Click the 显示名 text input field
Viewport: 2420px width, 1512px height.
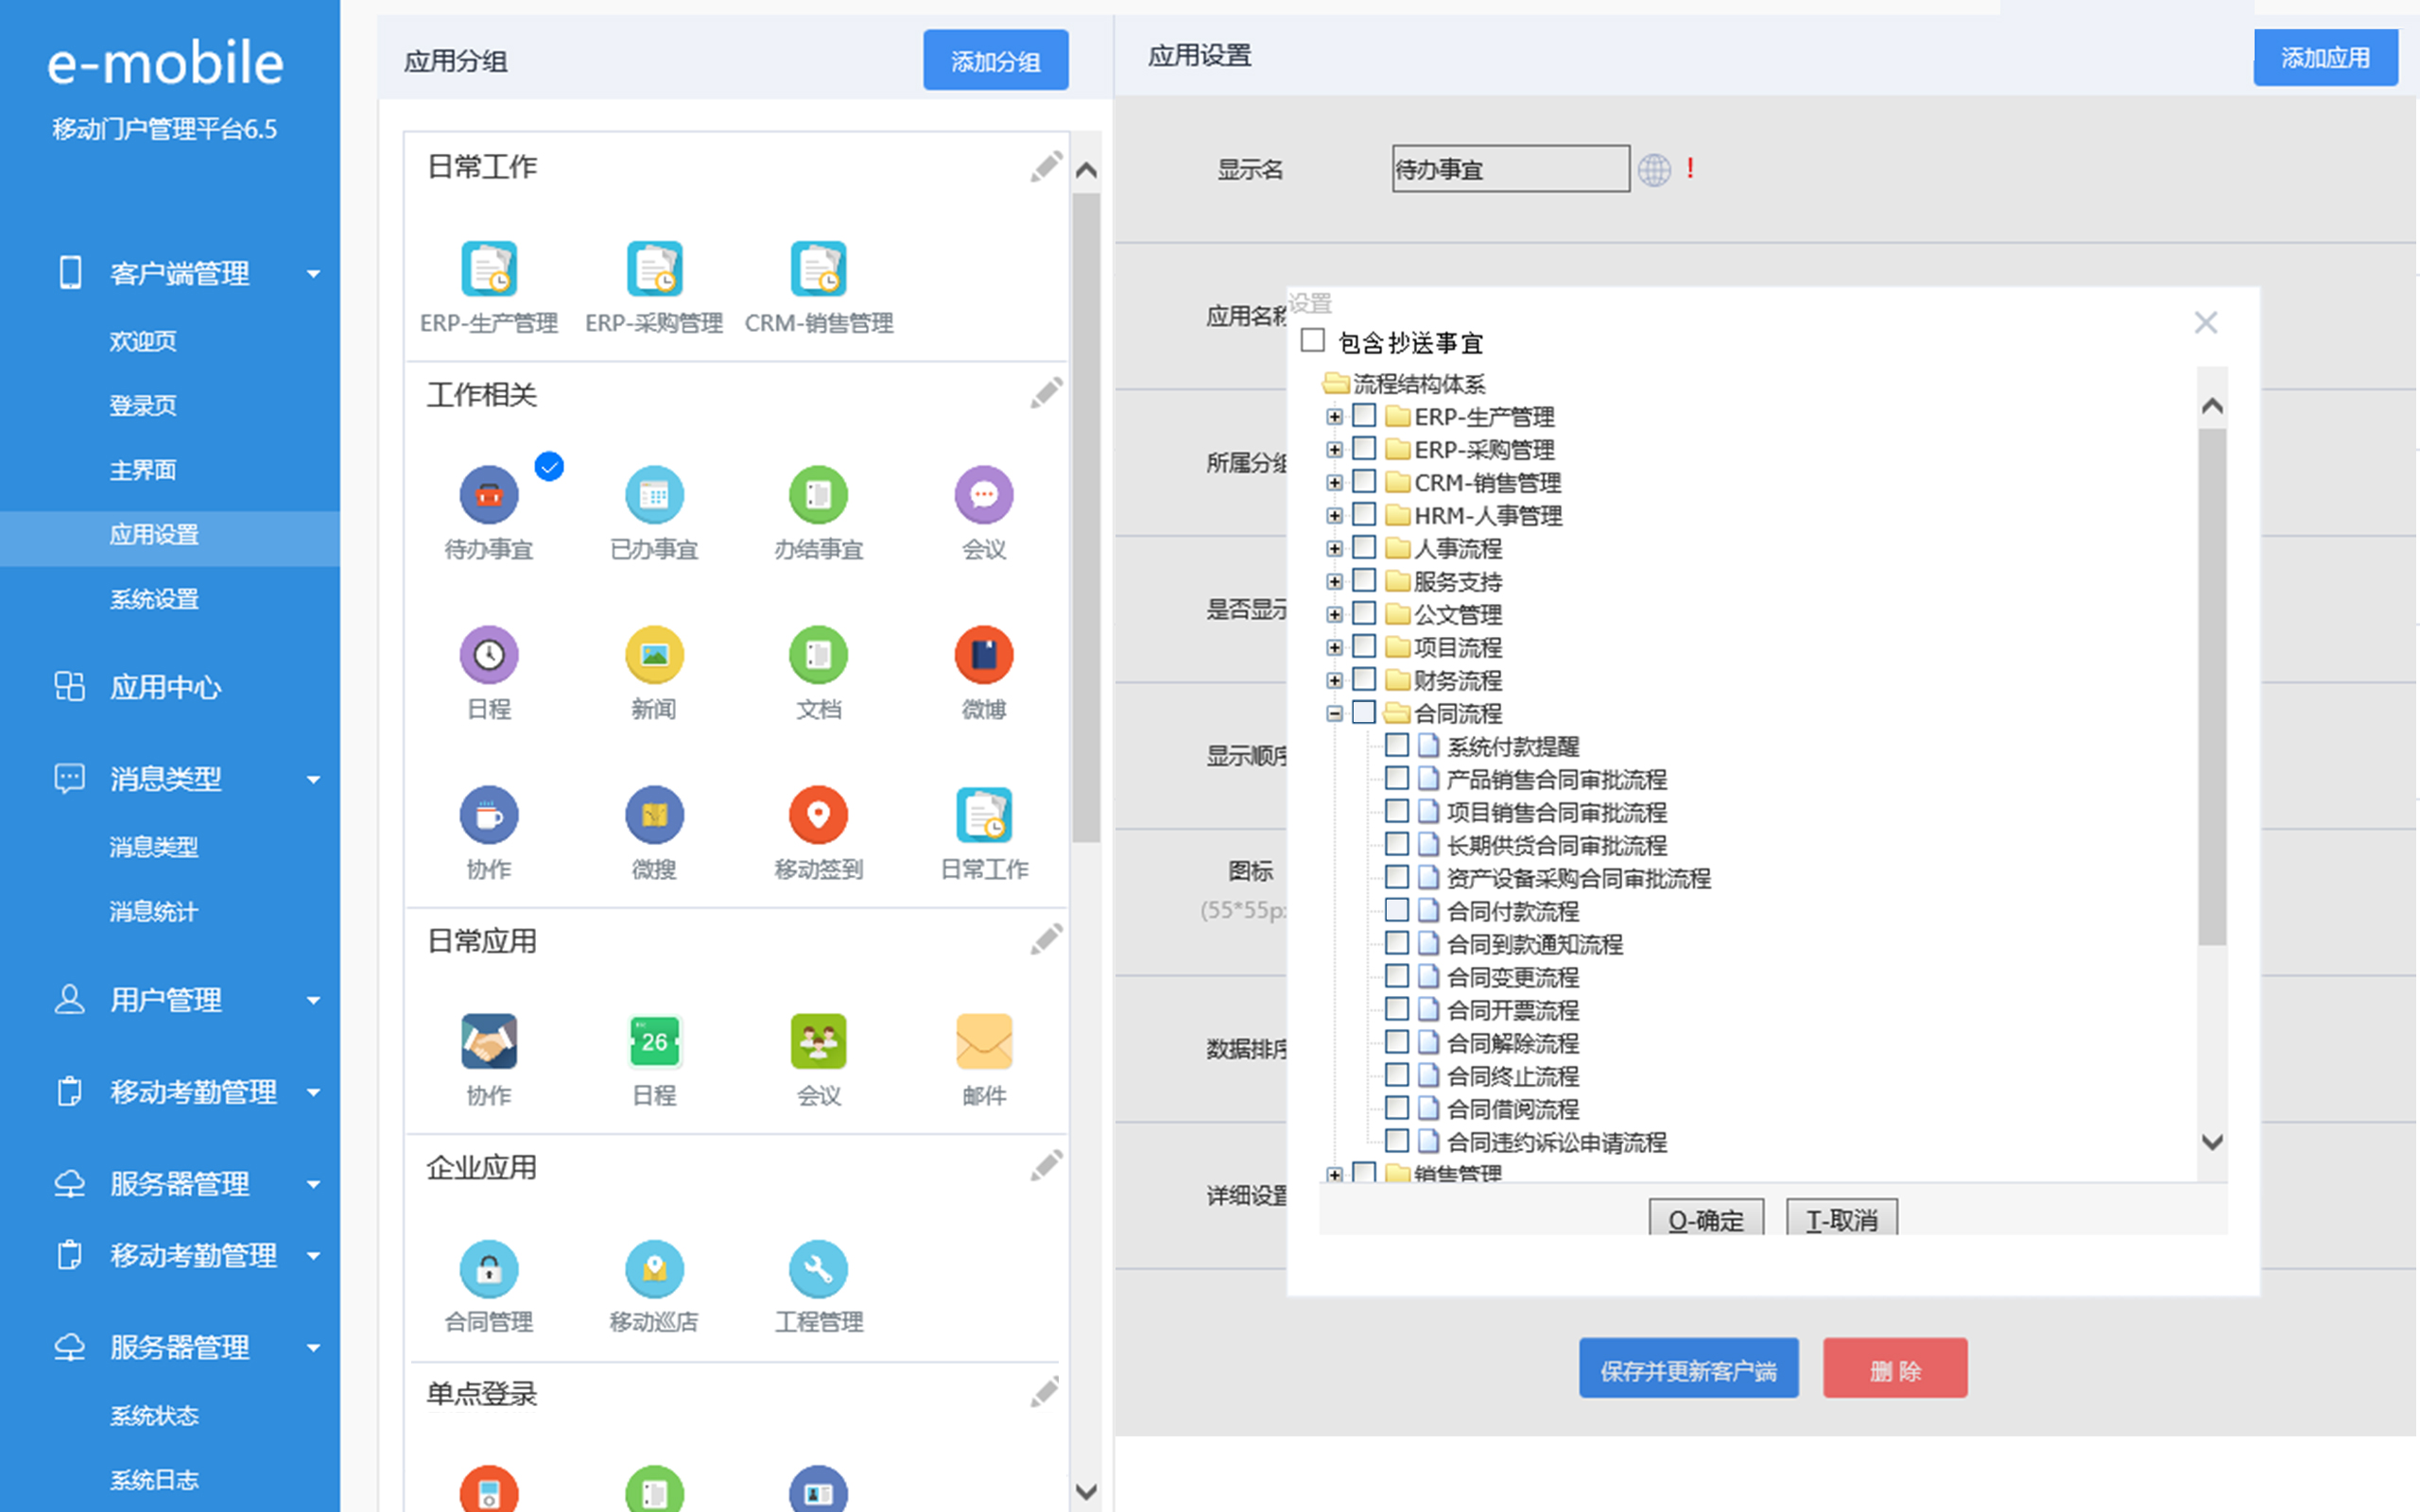pos(1509,169)
